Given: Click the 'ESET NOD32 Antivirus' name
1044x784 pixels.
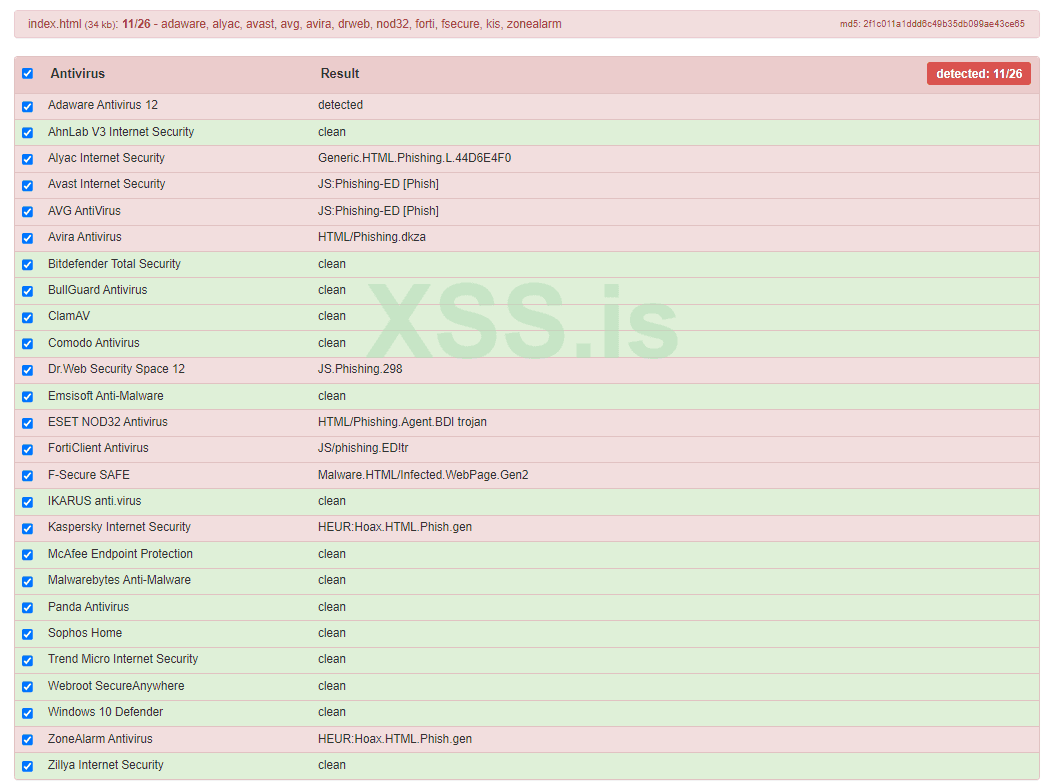Looking at the screenshot, I should (108, 422).
